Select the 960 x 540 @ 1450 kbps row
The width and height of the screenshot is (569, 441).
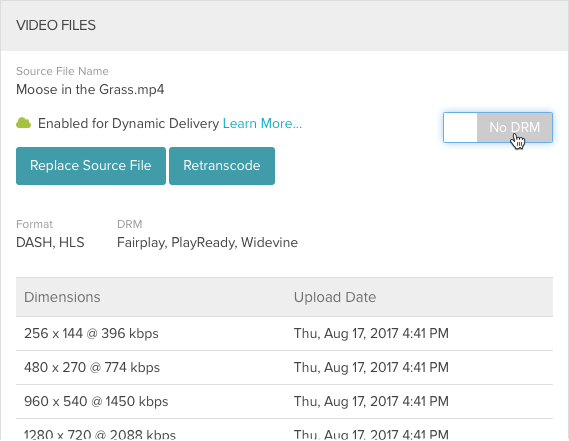284,401
